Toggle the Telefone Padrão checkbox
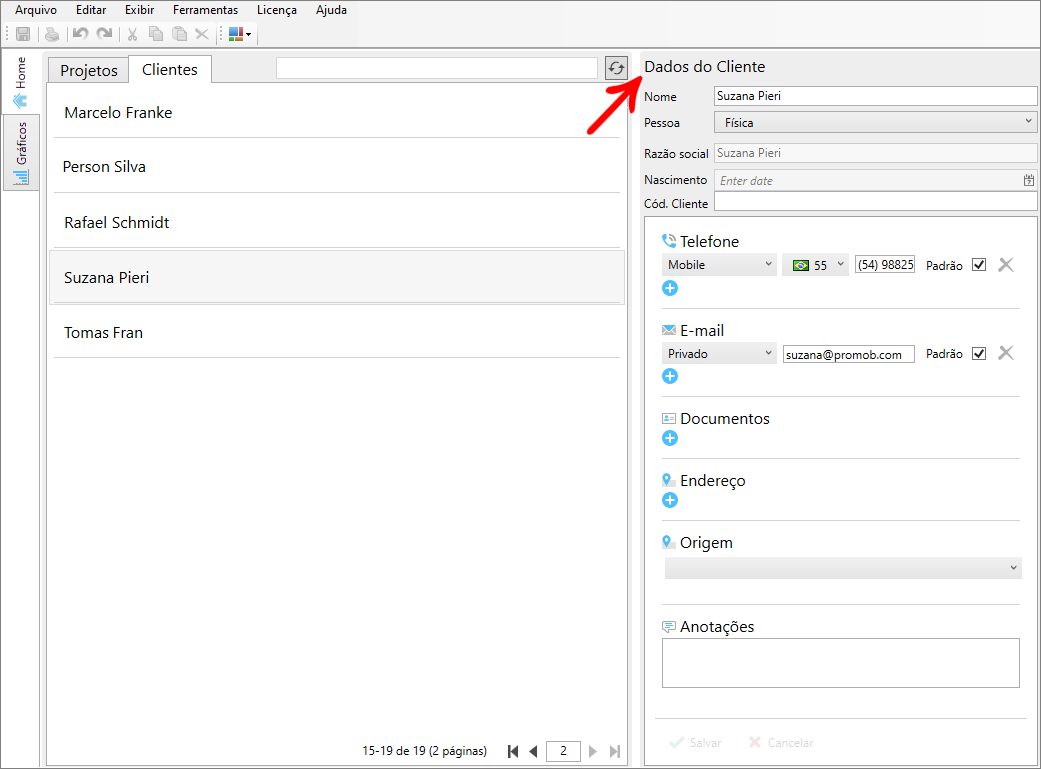1041x769 pixels. 979,264
